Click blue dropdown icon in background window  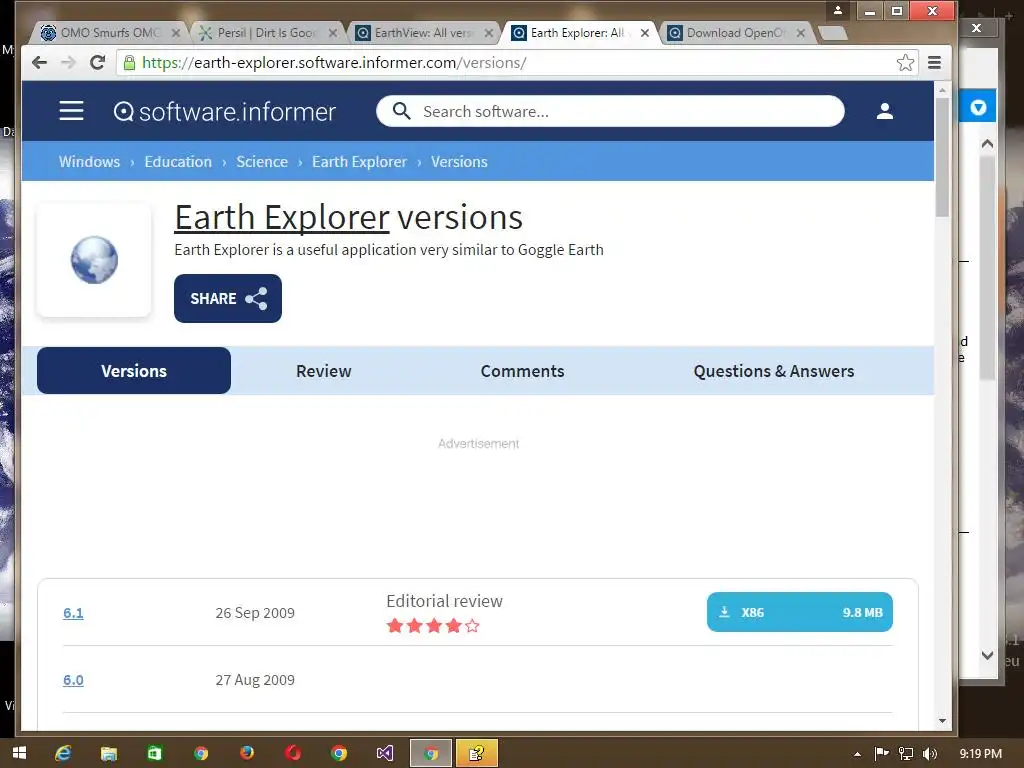978,106
